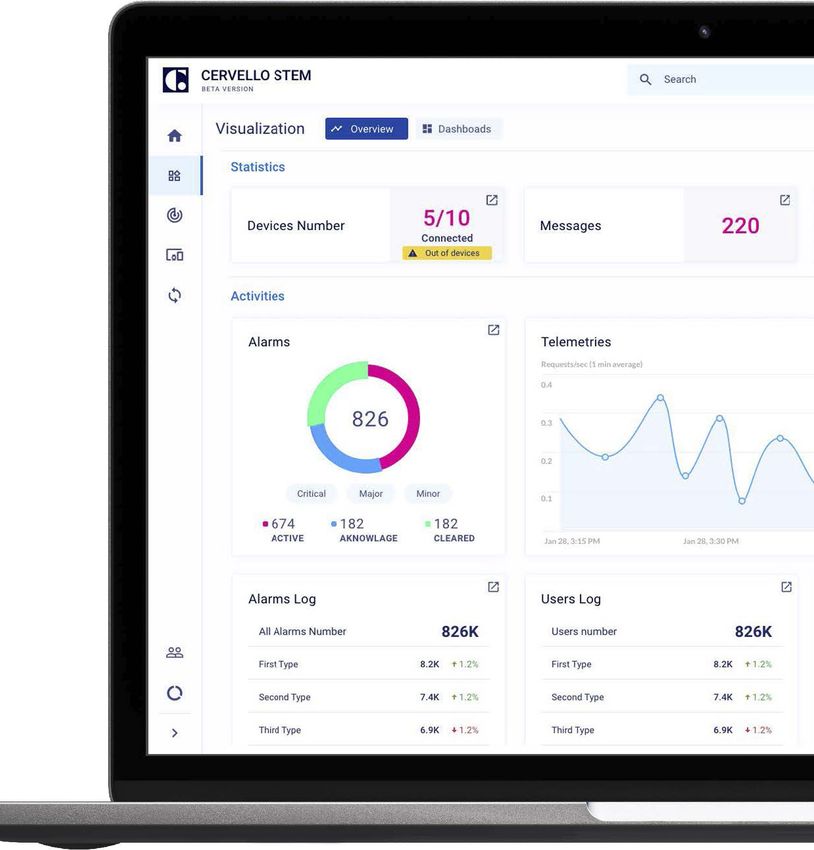The image size is (814, 850).
Task: Focus the Search input field
Action: click(x=721, y=80)
